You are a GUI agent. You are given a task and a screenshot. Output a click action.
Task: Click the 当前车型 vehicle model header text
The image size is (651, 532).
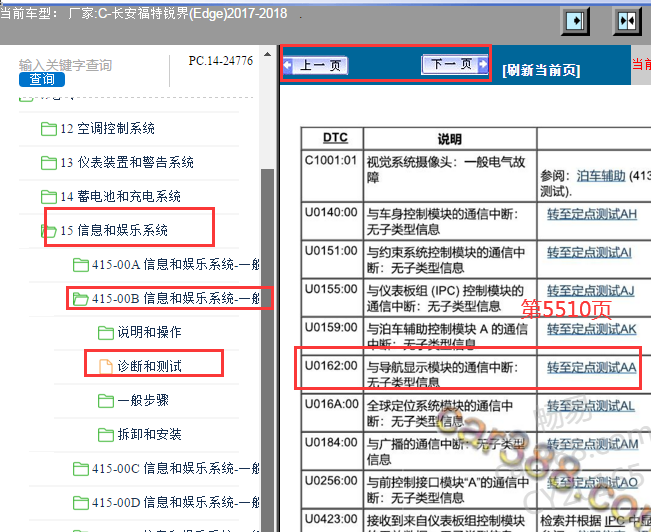(x=144, y=13)
